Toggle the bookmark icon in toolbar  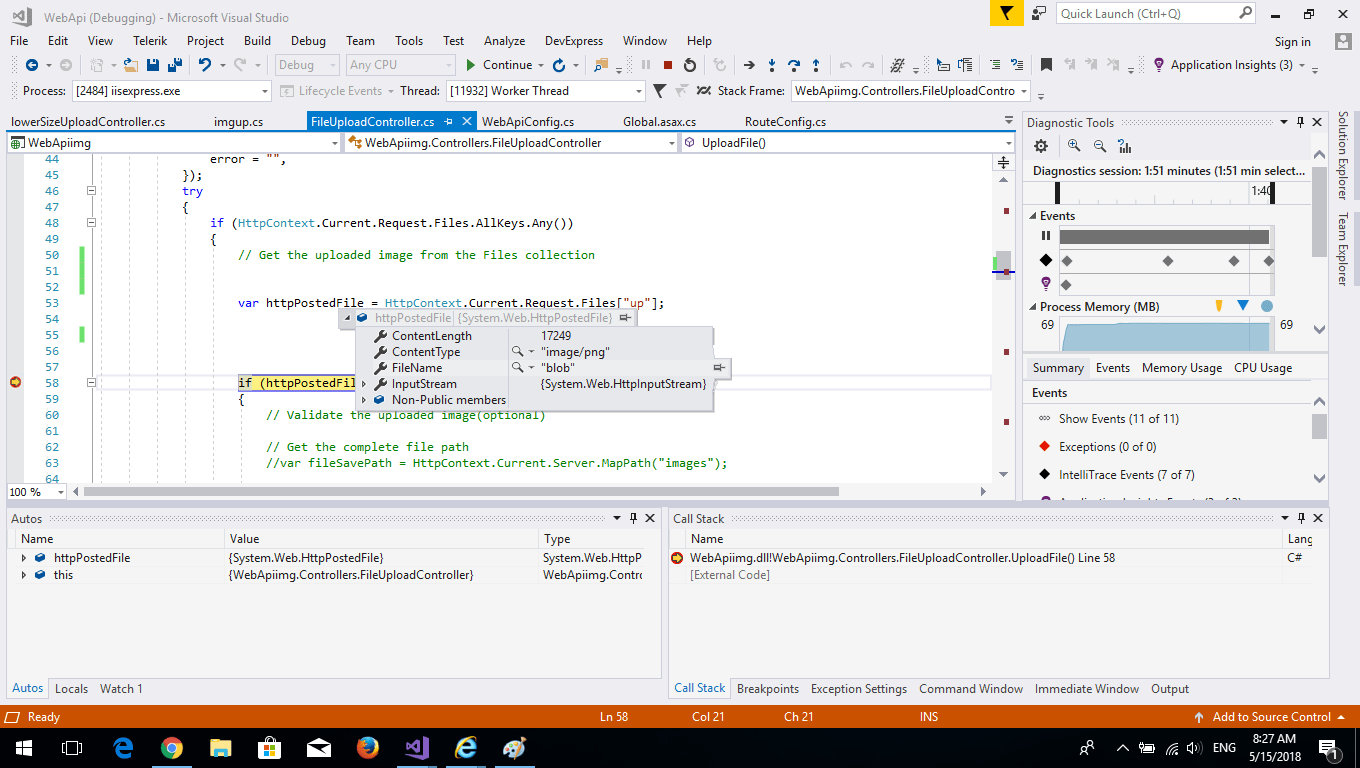coord(1046,65)
